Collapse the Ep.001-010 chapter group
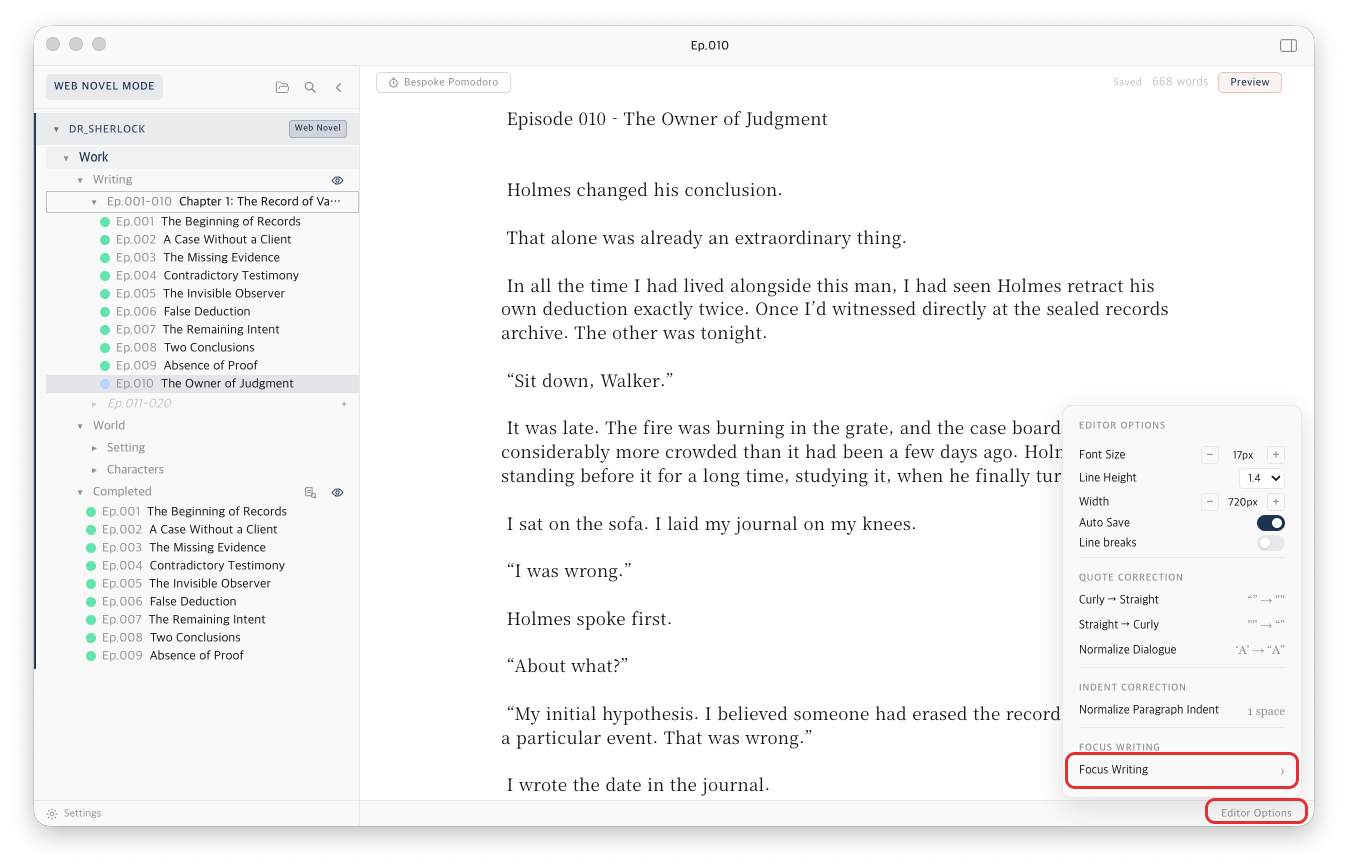 coord(94,202)
